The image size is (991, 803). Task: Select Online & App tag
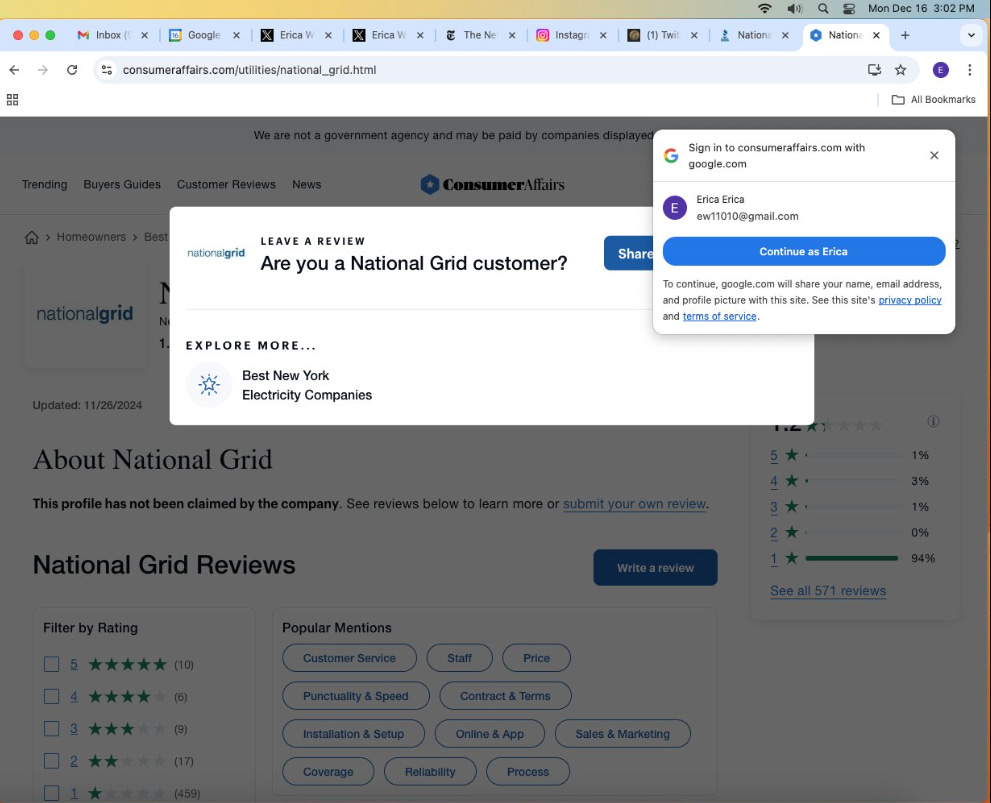click(489, 734)
